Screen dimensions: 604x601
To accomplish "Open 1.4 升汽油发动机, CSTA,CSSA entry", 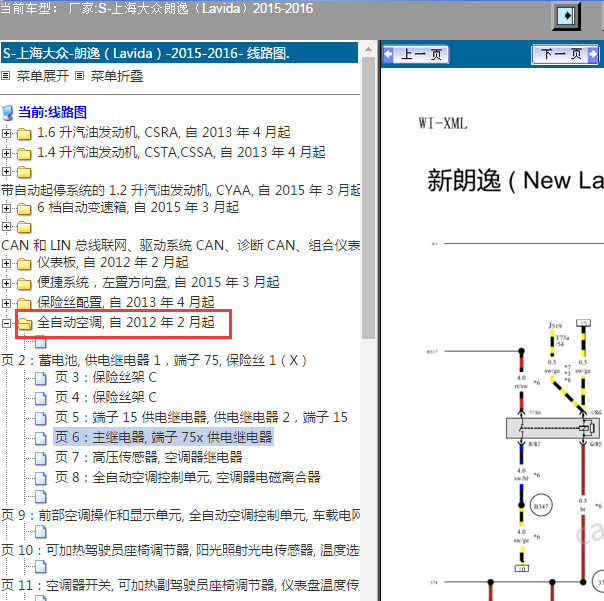I will point(181,152).
